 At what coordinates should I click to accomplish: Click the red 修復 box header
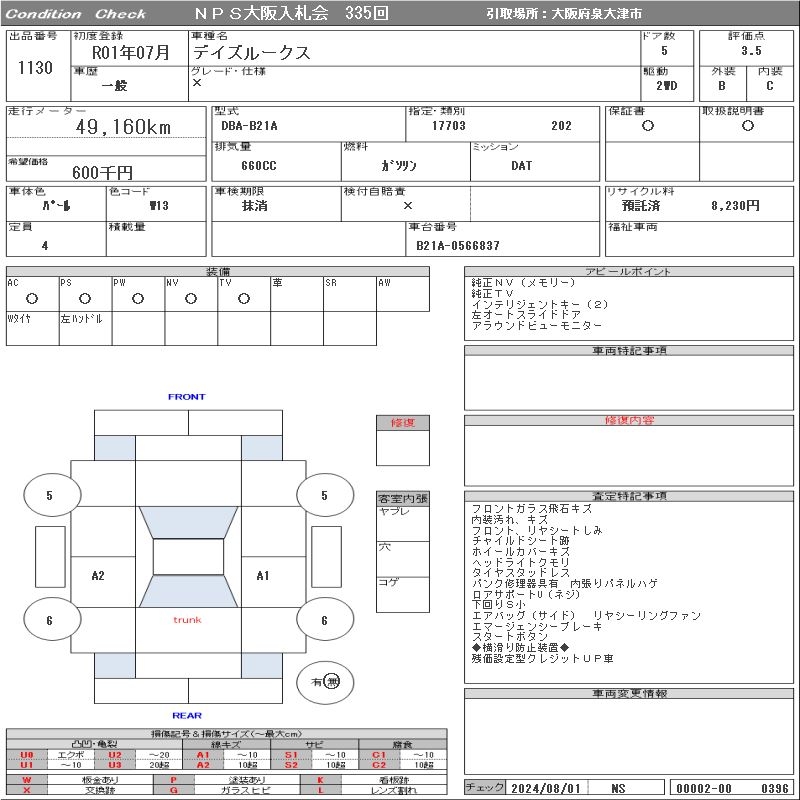403,423
